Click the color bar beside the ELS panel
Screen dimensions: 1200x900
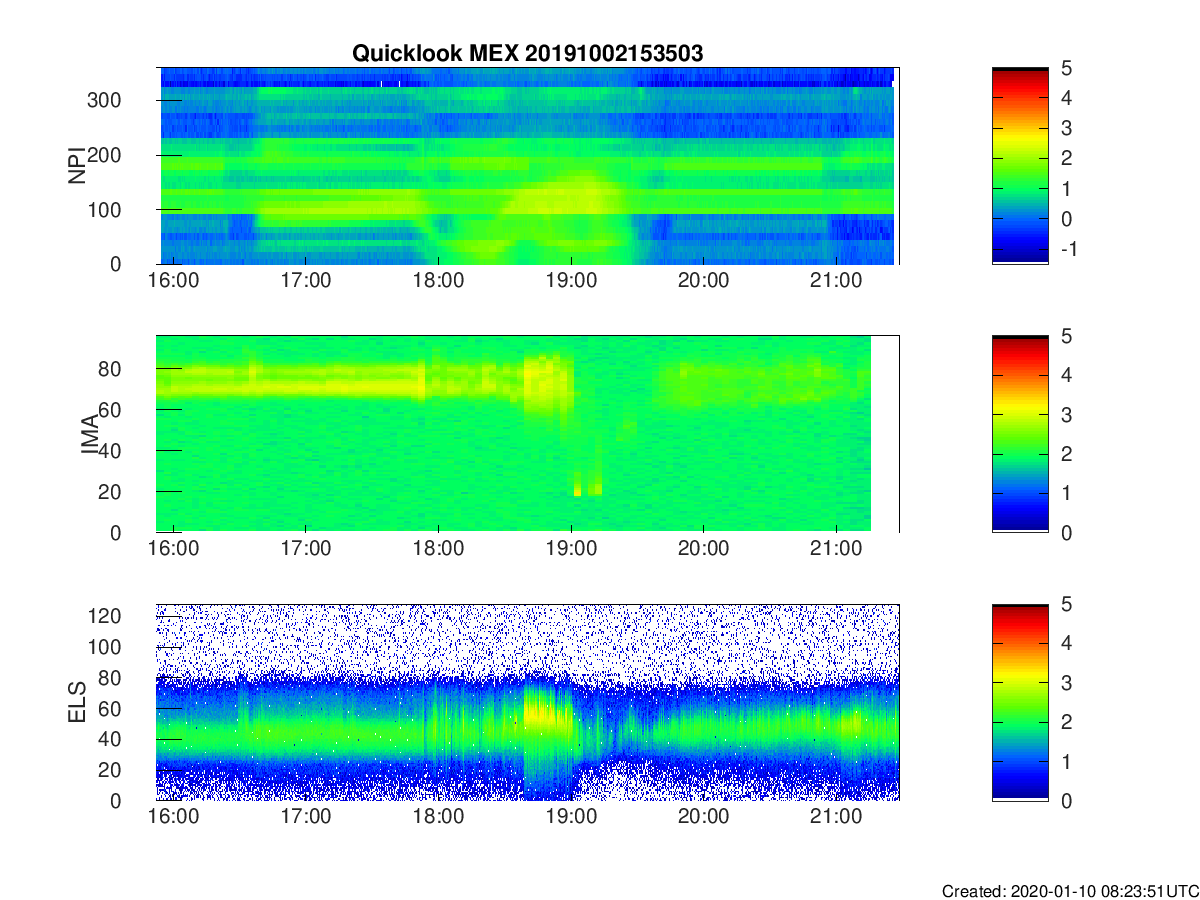(1020, 702)
